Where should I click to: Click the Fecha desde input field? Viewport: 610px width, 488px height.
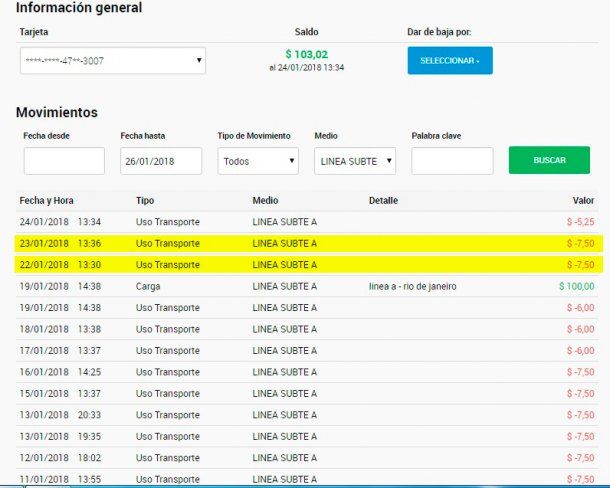pyautogui.click(x=64, y=161)
